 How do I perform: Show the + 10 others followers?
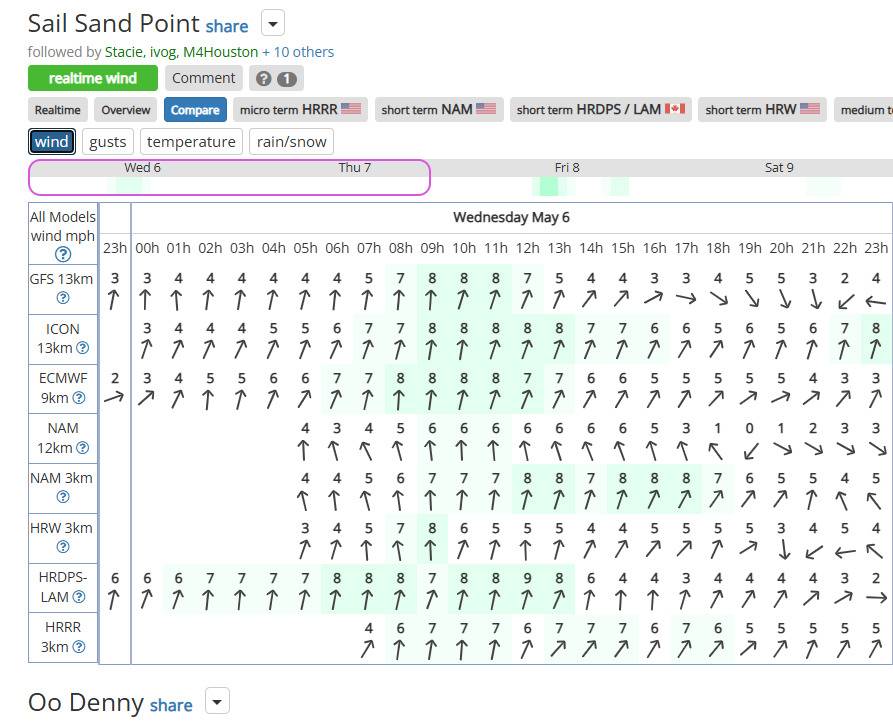(x=298, y=52)
